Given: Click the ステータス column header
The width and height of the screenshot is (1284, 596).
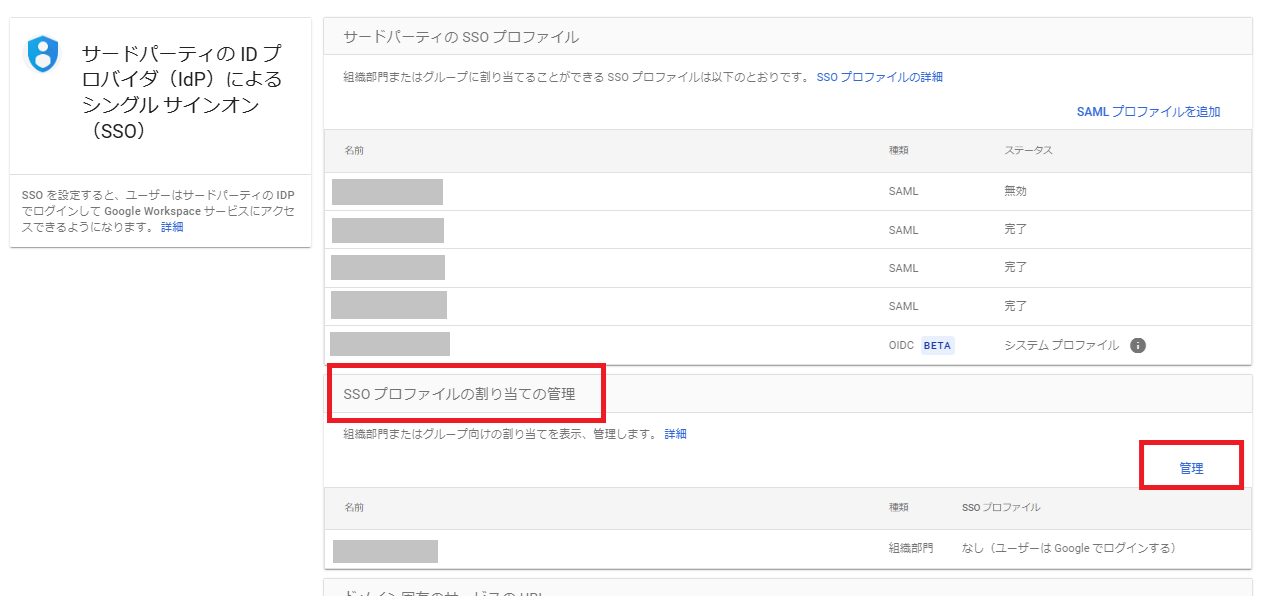Looking at the screenshot, I should (x=1028, y=150).
